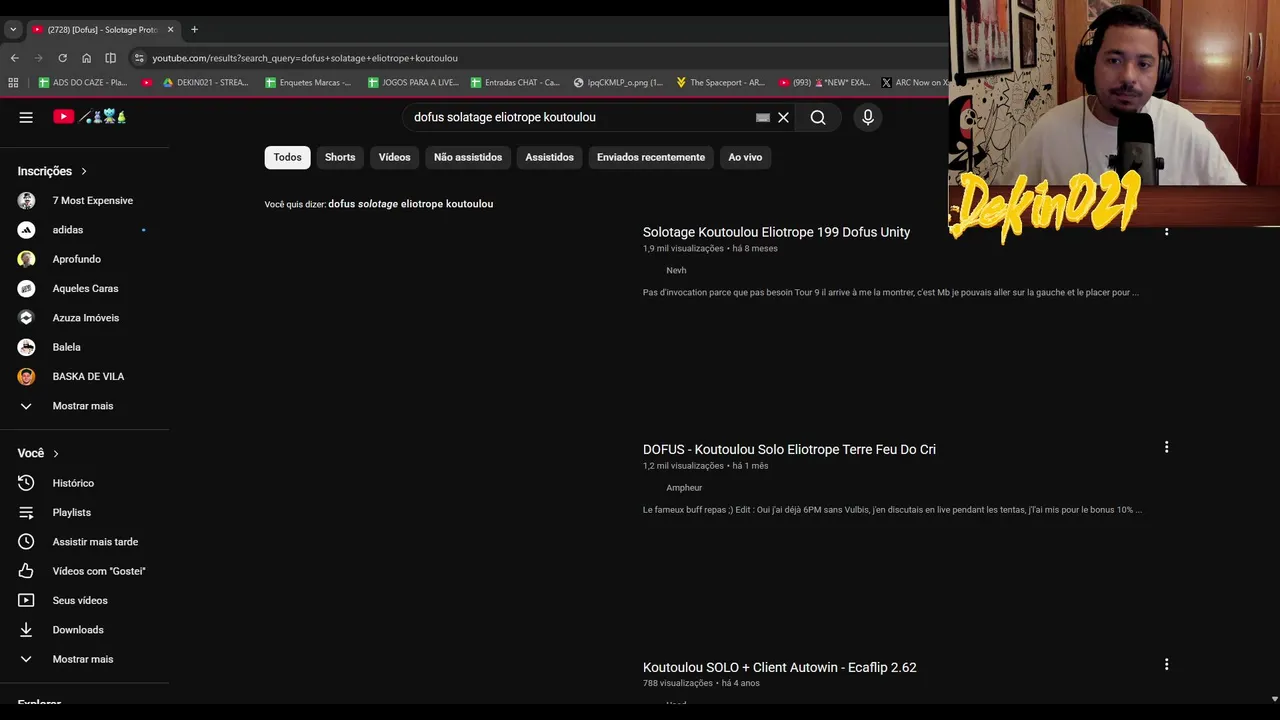The width and height of the screenshot is (1280, 720).
Task: Open the tab search dropdown arrow
Action: pyautogui.click(x=13, y=29)
